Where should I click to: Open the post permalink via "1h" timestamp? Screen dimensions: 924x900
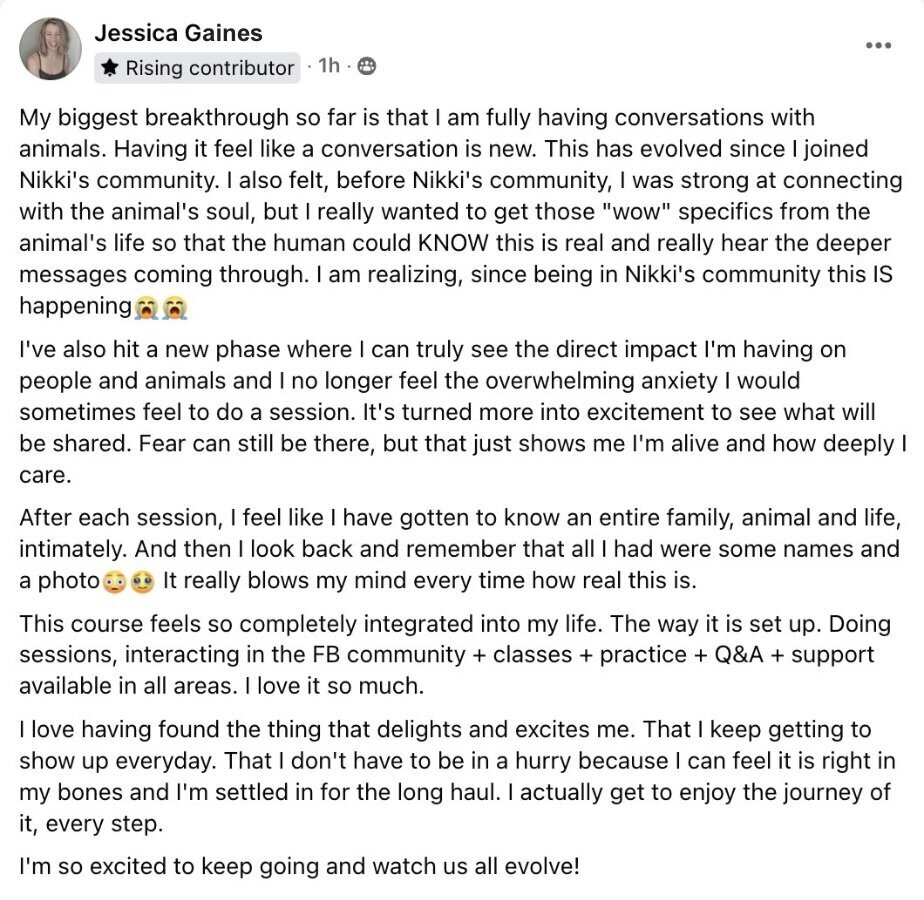pyautogui.click(x=329, y=65)
